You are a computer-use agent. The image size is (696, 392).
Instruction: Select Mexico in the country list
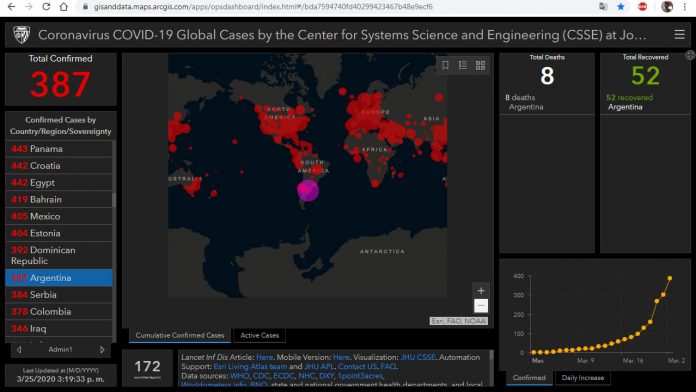[x=59, y=216]
